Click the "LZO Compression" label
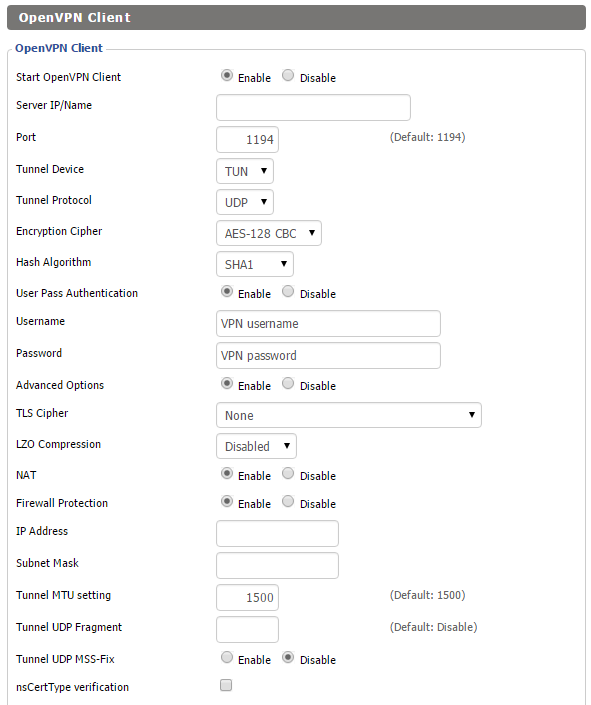 click(58, 444)
